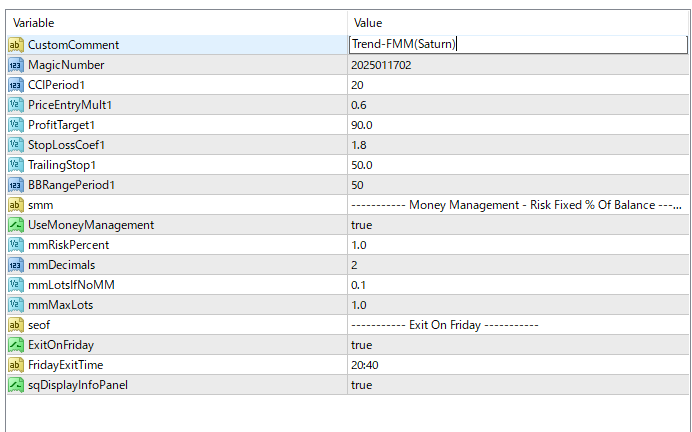This screenshot has height=432, width=692.
Task: Click the string icon beside FridayExitTime
Action: pyautogui.click(x=16, y=365)
